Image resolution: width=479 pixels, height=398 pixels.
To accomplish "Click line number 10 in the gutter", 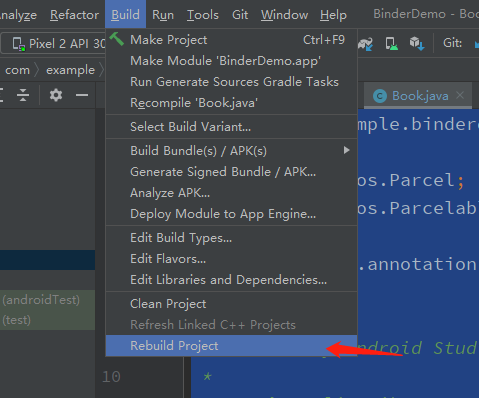I will [x=111, y=377].
